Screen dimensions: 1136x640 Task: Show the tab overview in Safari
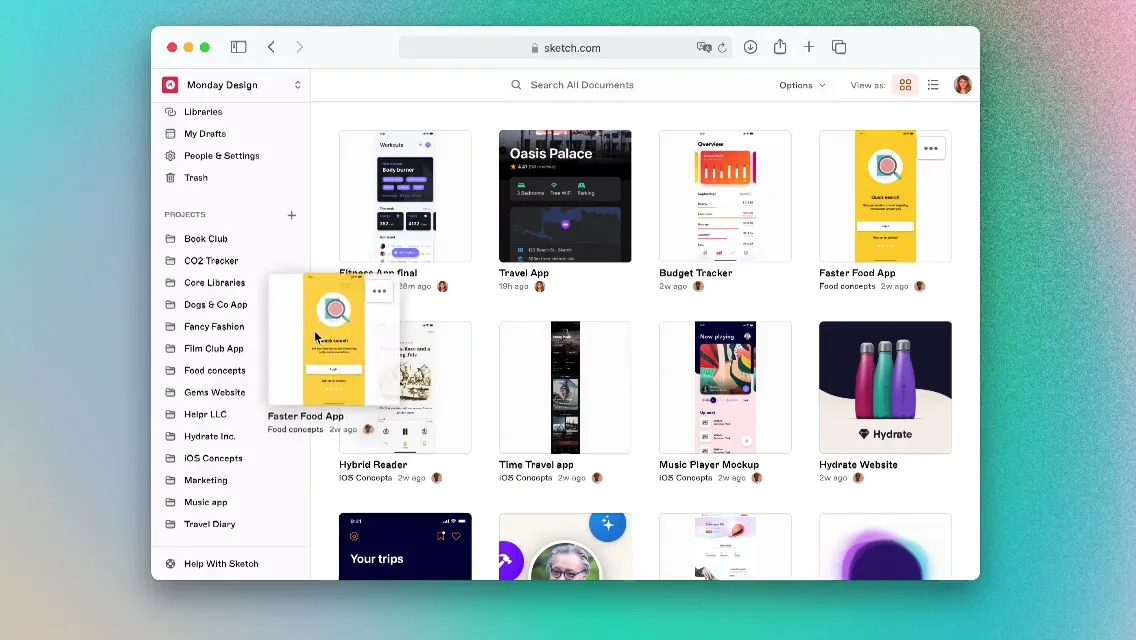pyautogui.click(x=839, y=46)
